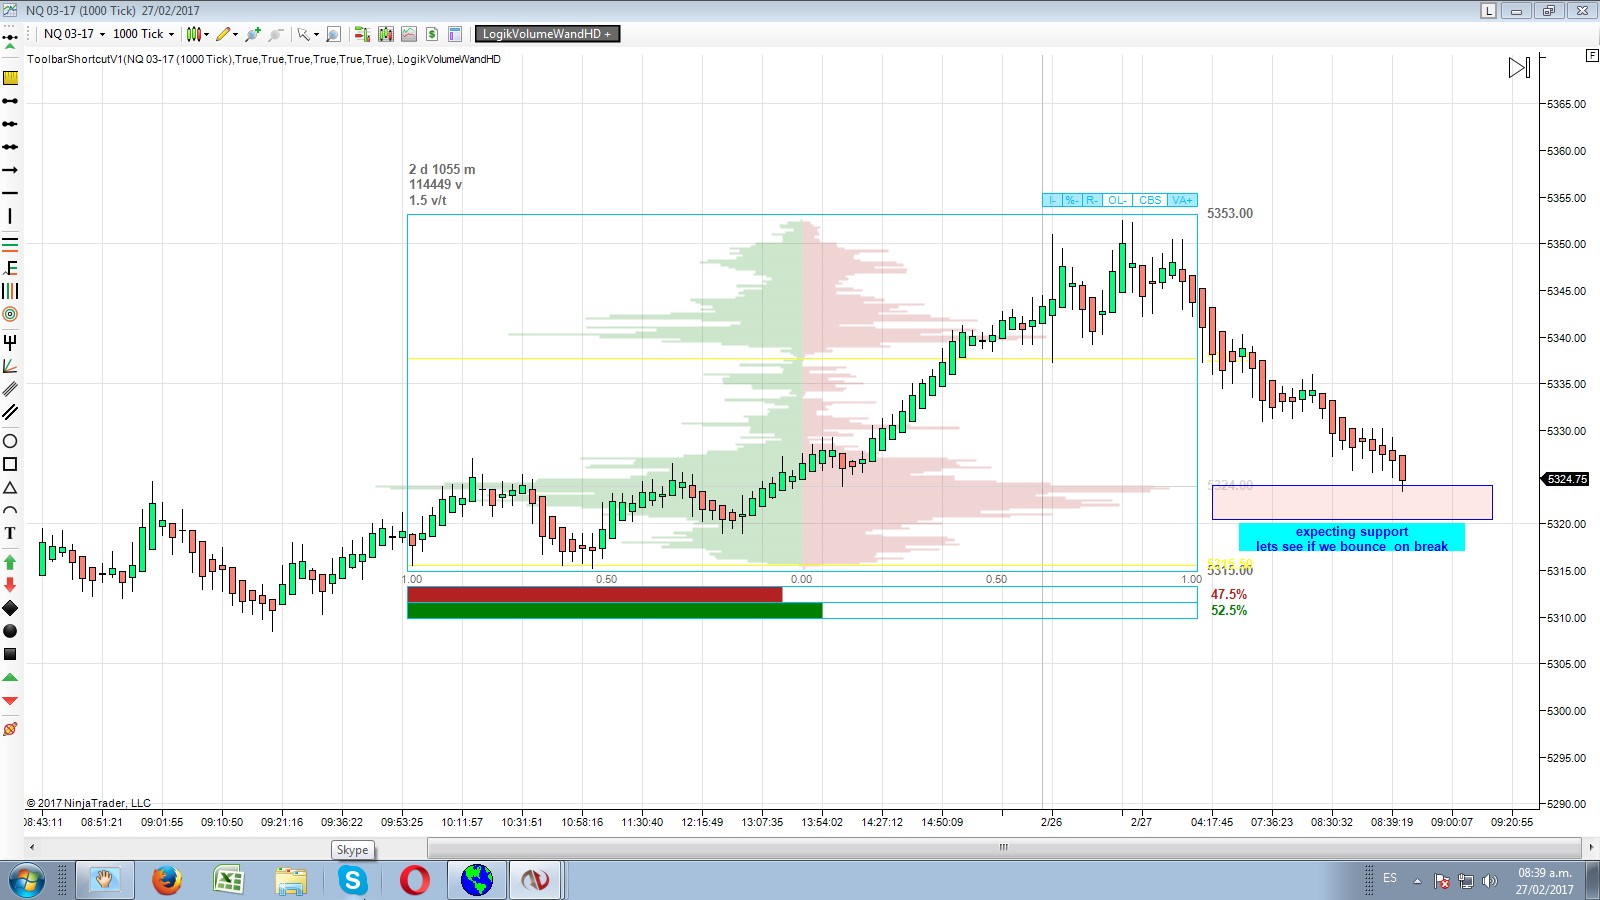Click the '114449 v' volume label
This screenshot has height=900, width=1600.
435,184
